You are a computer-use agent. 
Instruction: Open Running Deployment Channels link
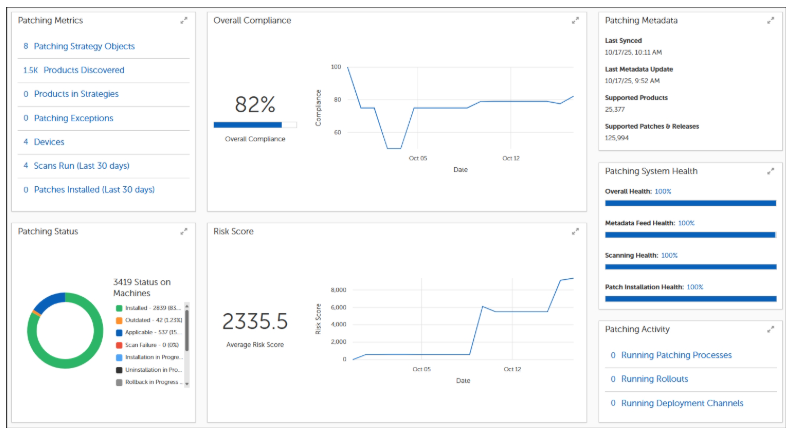[x=682, y=403]
